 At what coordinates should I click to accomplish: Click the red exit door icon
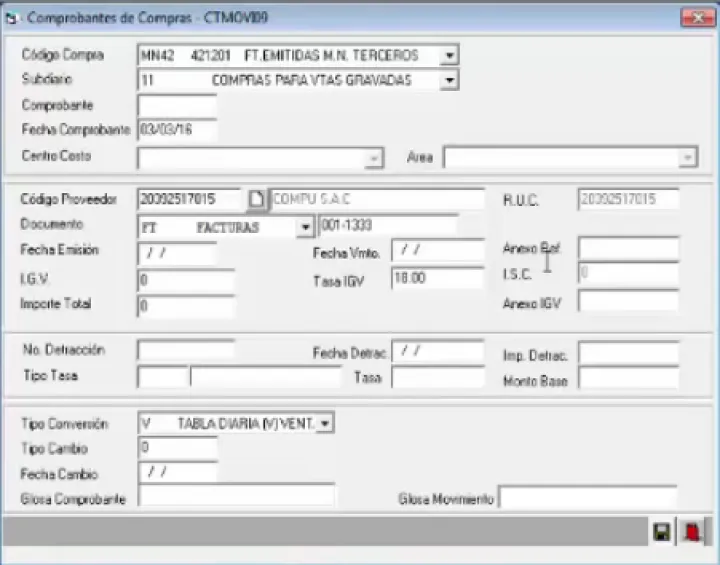coord(690,533)
